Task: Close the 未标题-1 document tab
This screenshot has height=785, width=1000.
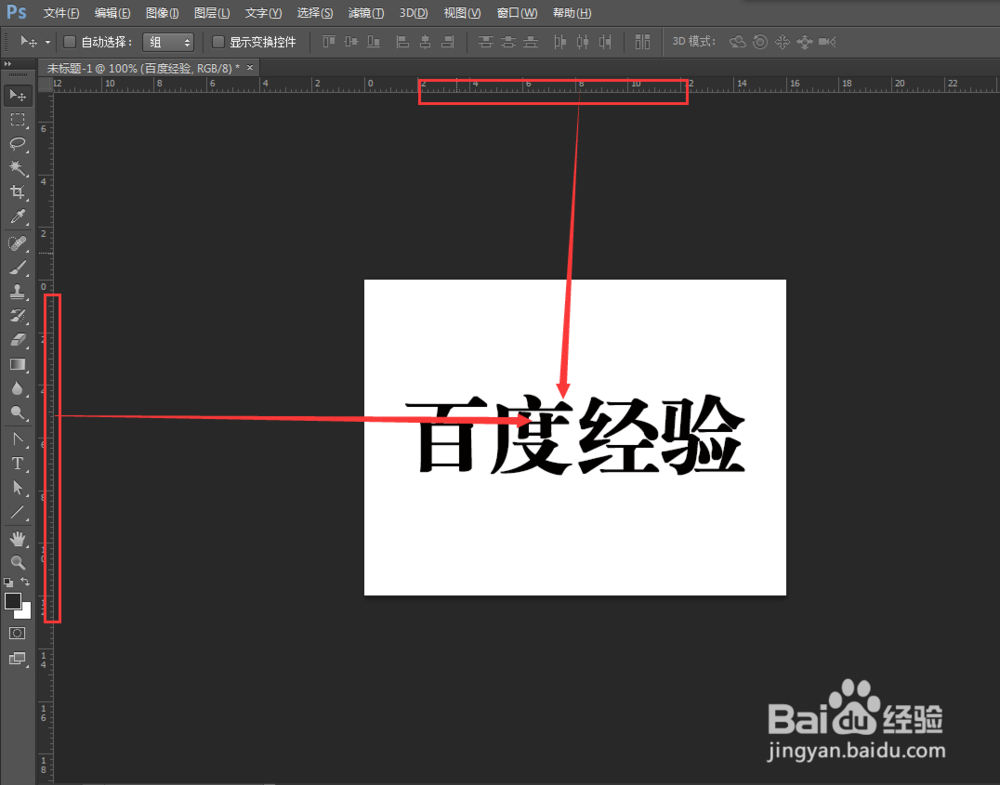Action: click(250, 67)
